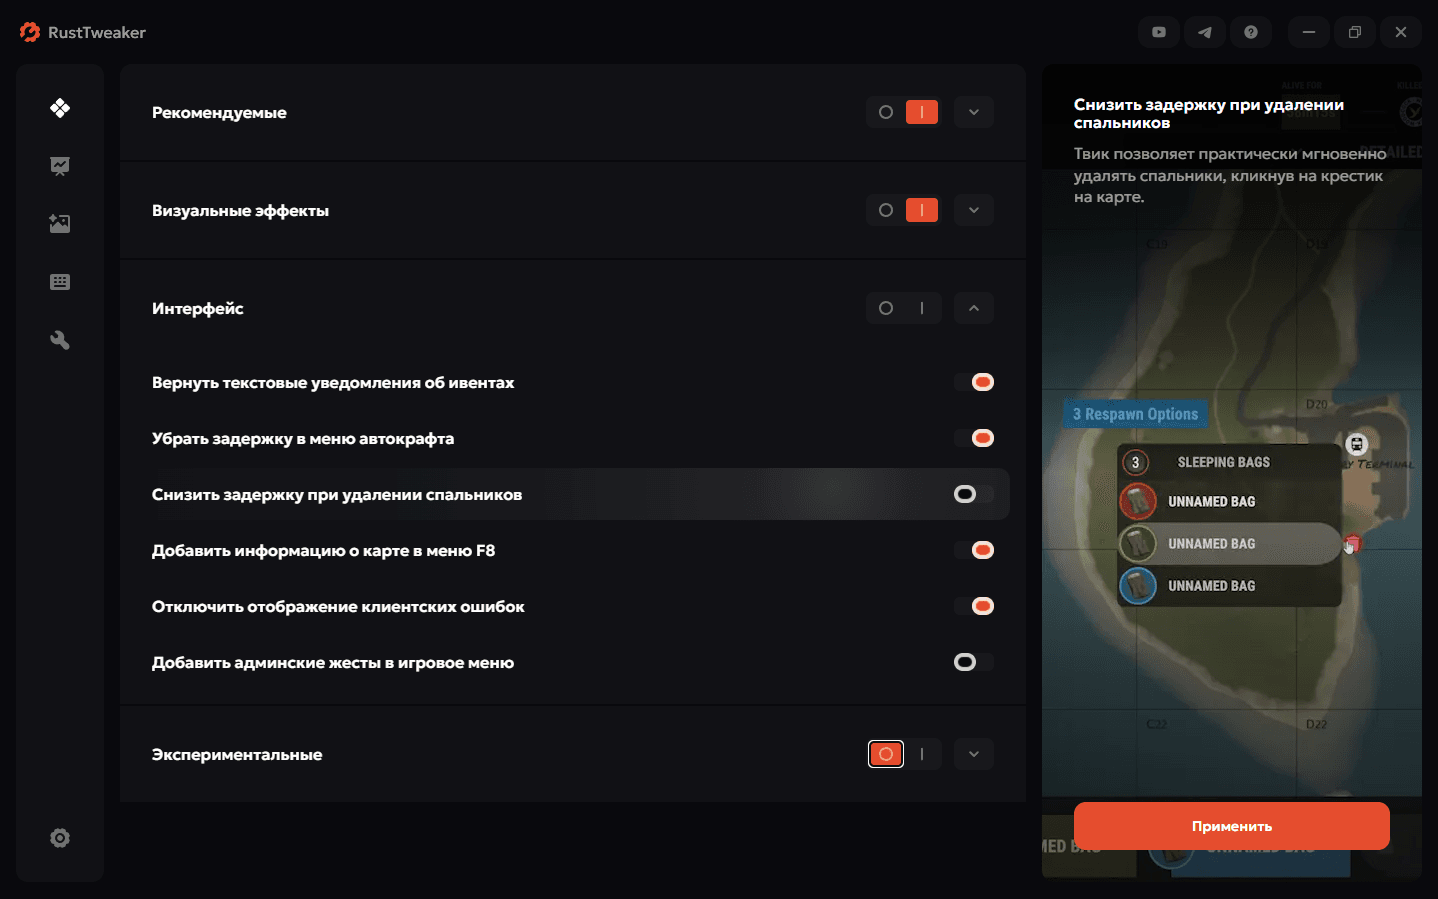Image resolution: width=1438 pixels, height=899 pixels.
Task: Open settings via the gear icon
Action: point(60,838)
